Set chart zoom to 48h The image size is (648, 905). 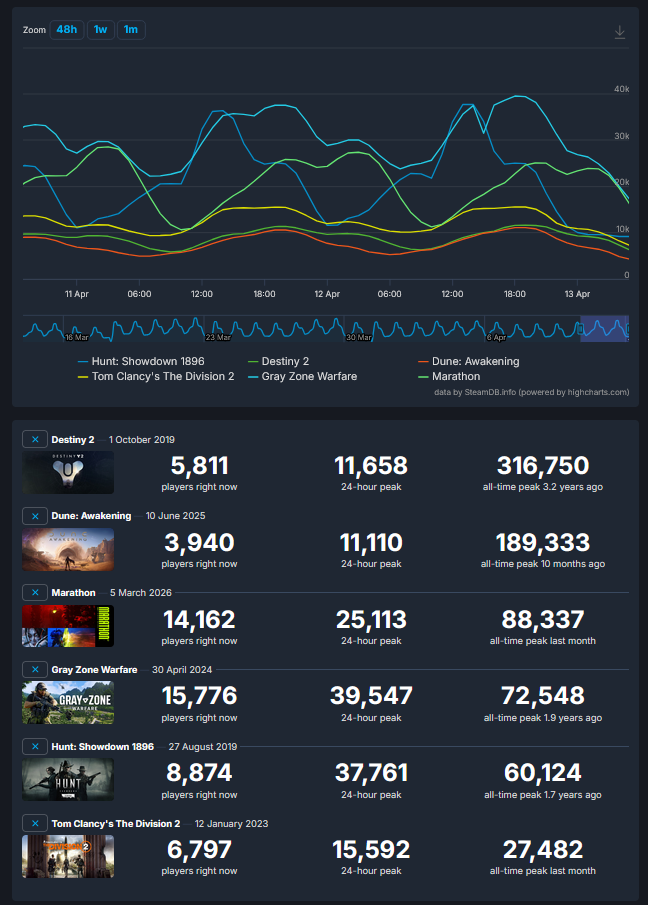(x=67, y=29)
